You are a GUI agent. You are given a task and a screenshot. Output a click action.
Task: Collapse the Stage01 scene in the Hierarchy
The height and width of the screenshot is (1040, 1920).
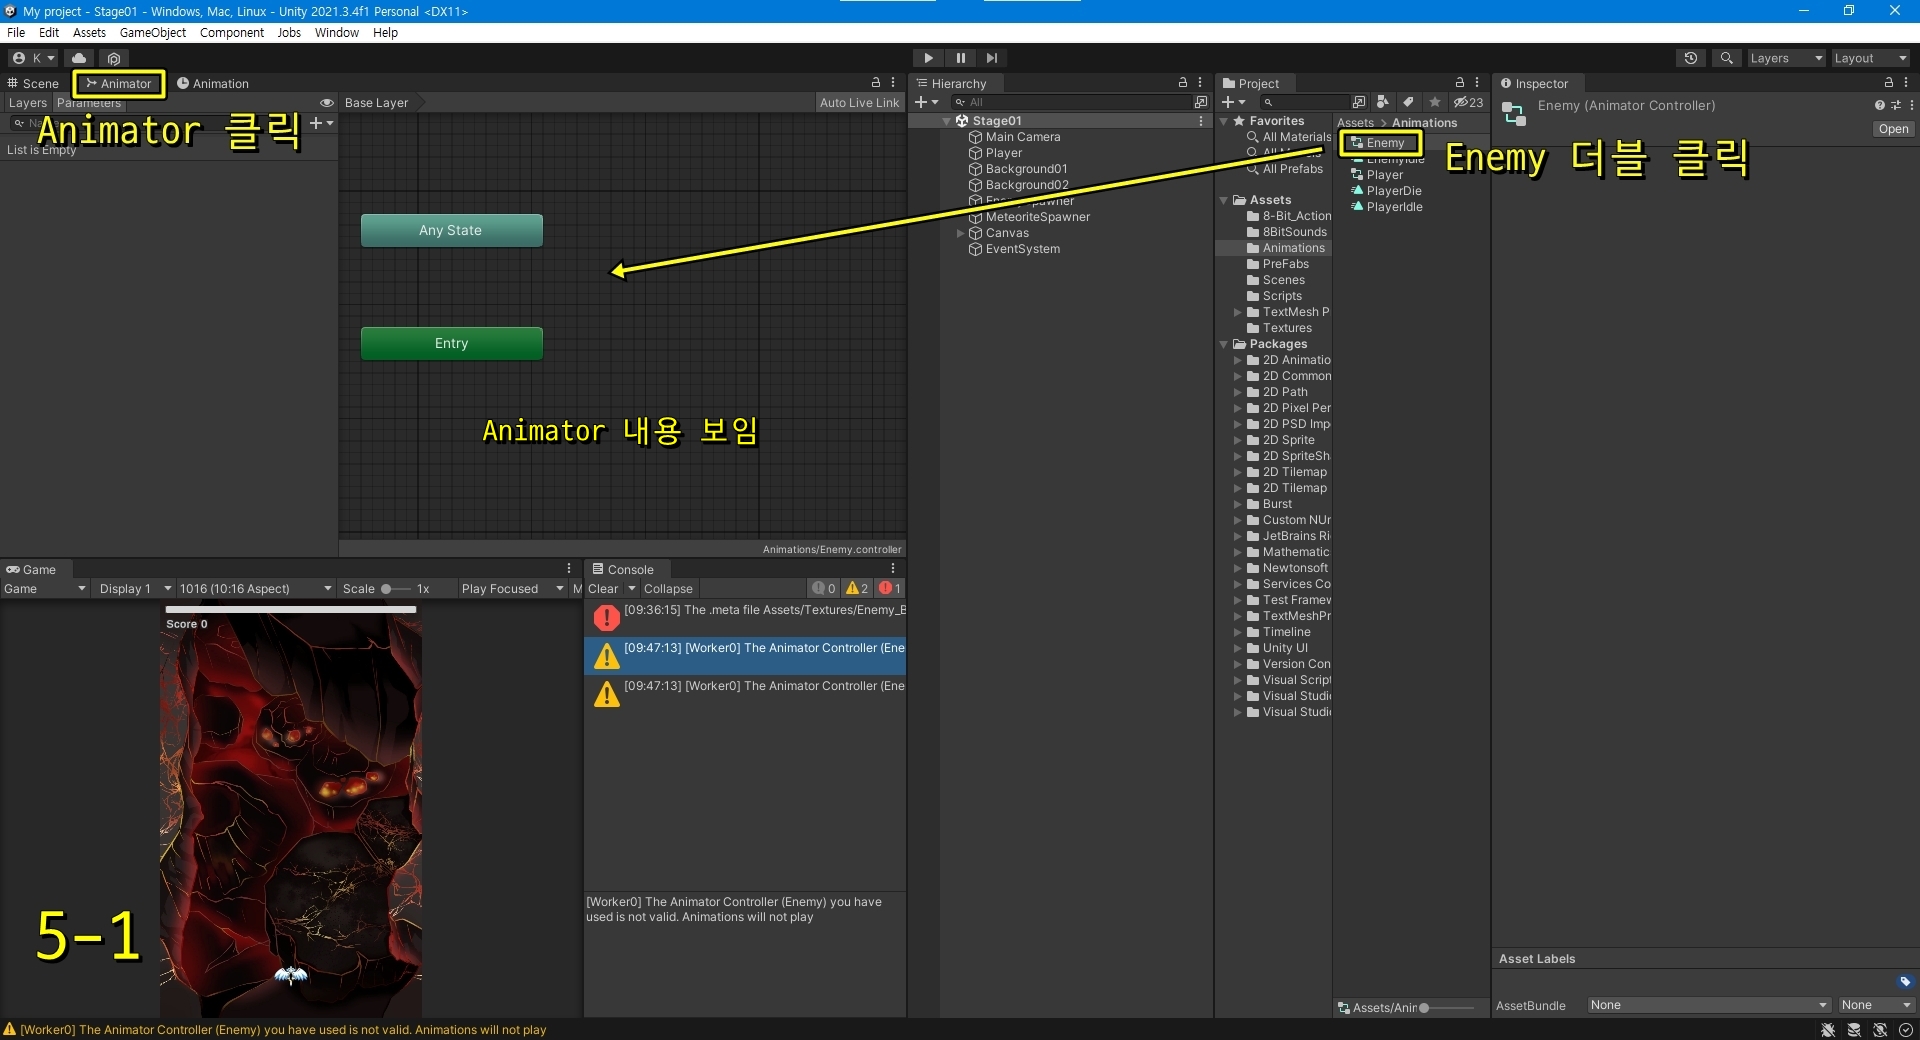pos(946,121)
